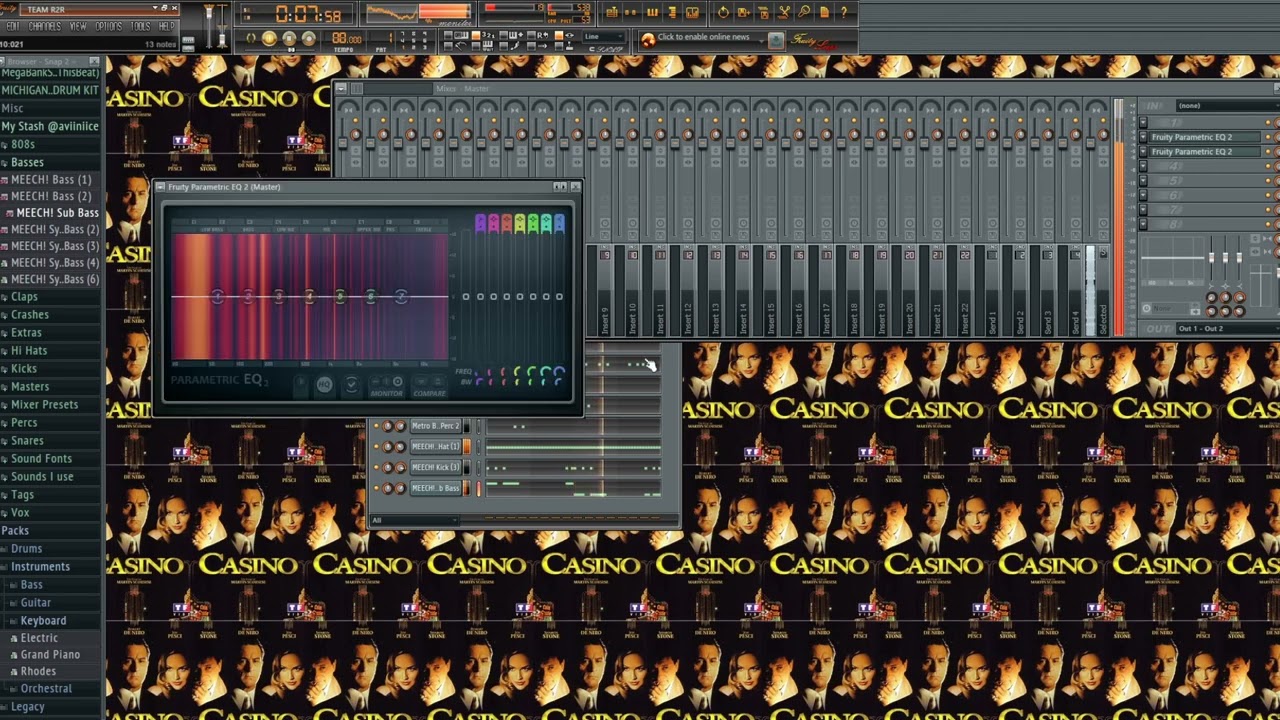
Task: Click the circular arrow icon in top toolbar
Action: click(x=723, y=13)
